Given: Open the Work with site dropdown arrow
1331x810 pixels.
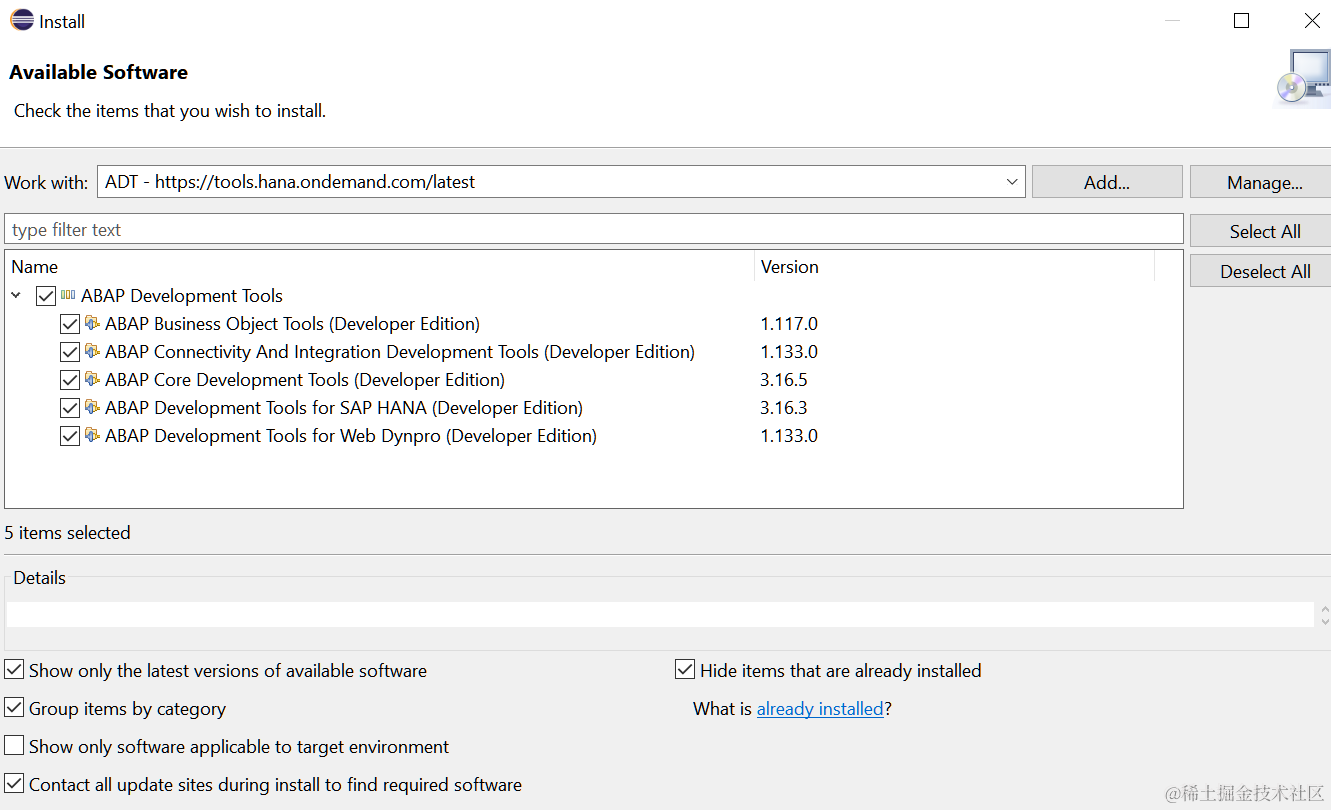Looking at the screenshot, I should coord(1012,182).
